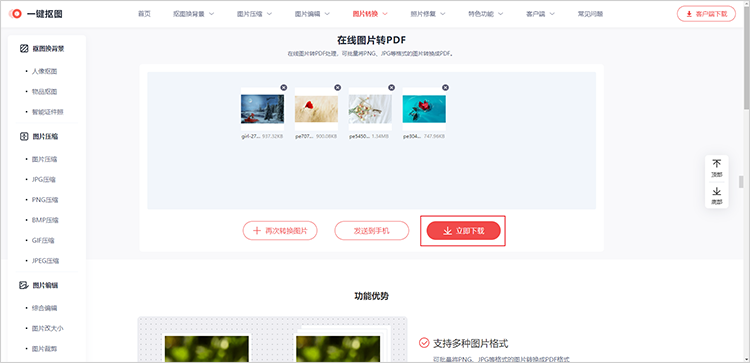Remove the teal water rose image
The image size is (750, 363).
(x=445, y=88)
